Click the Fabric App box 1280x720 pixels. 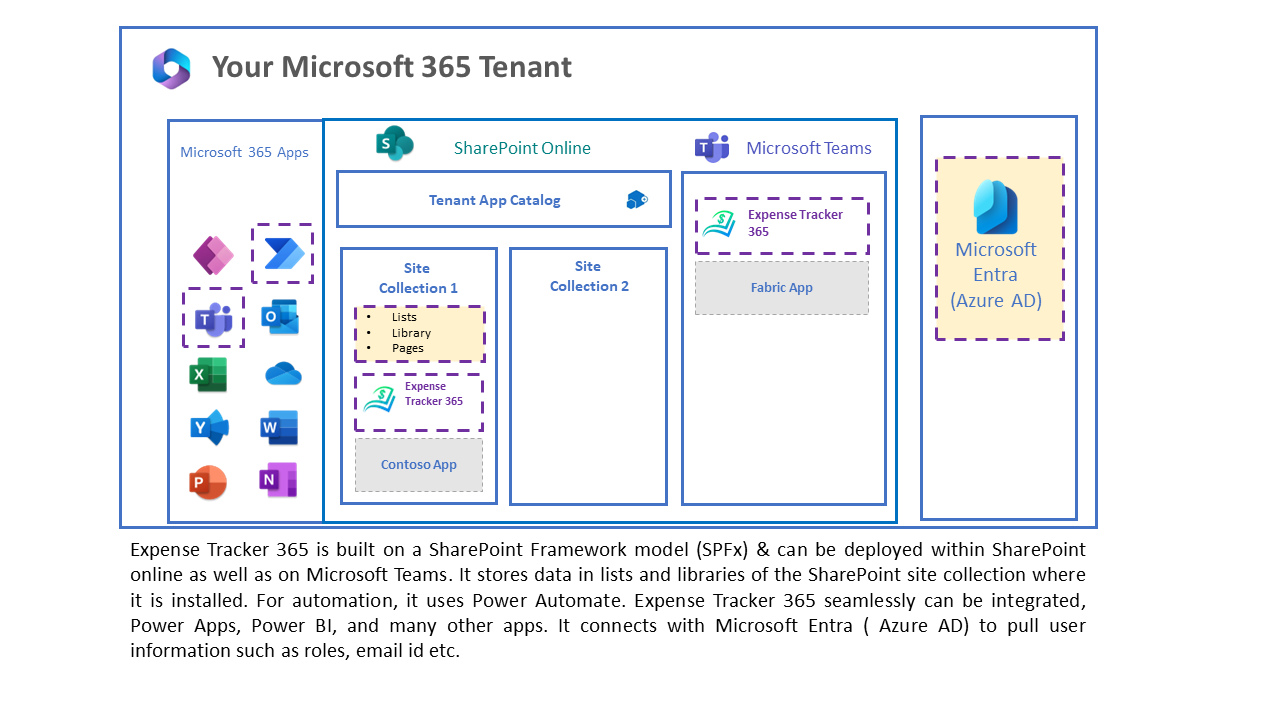coord(782,288)
